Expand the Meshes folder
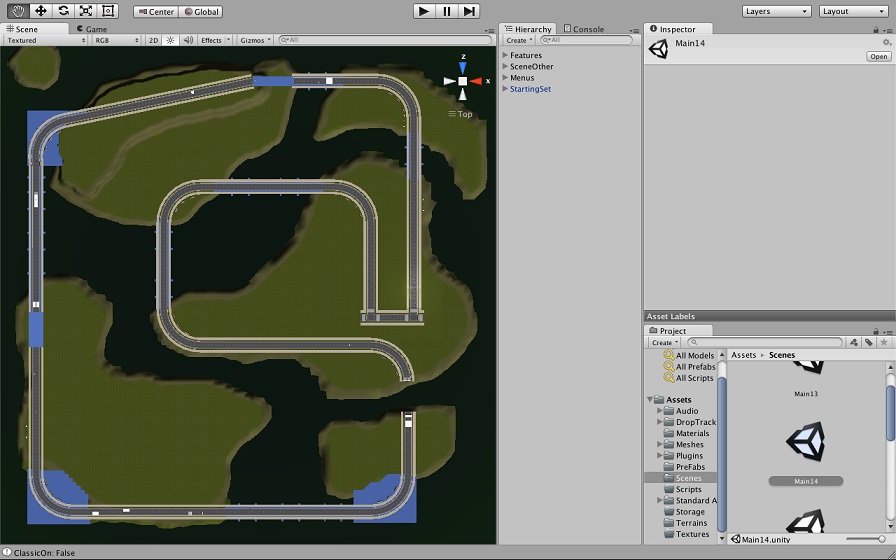896x560 pixels. (x=659, y=445)
